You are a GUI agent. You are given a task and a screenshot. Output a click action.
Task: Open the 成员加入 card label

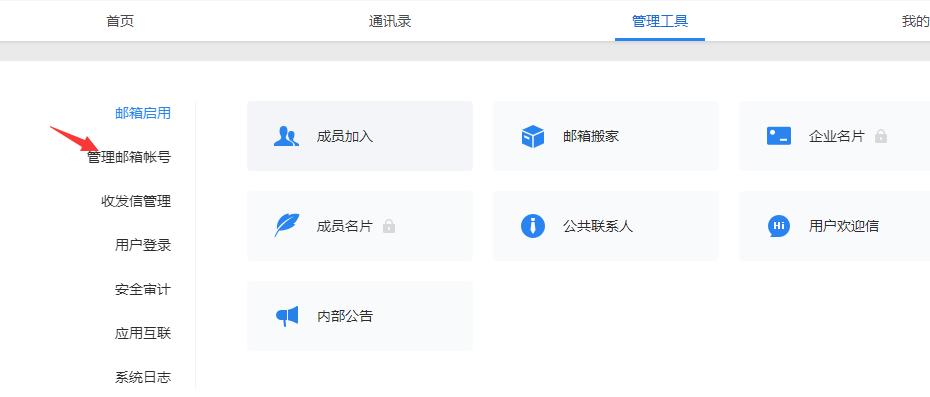(345, 136)
